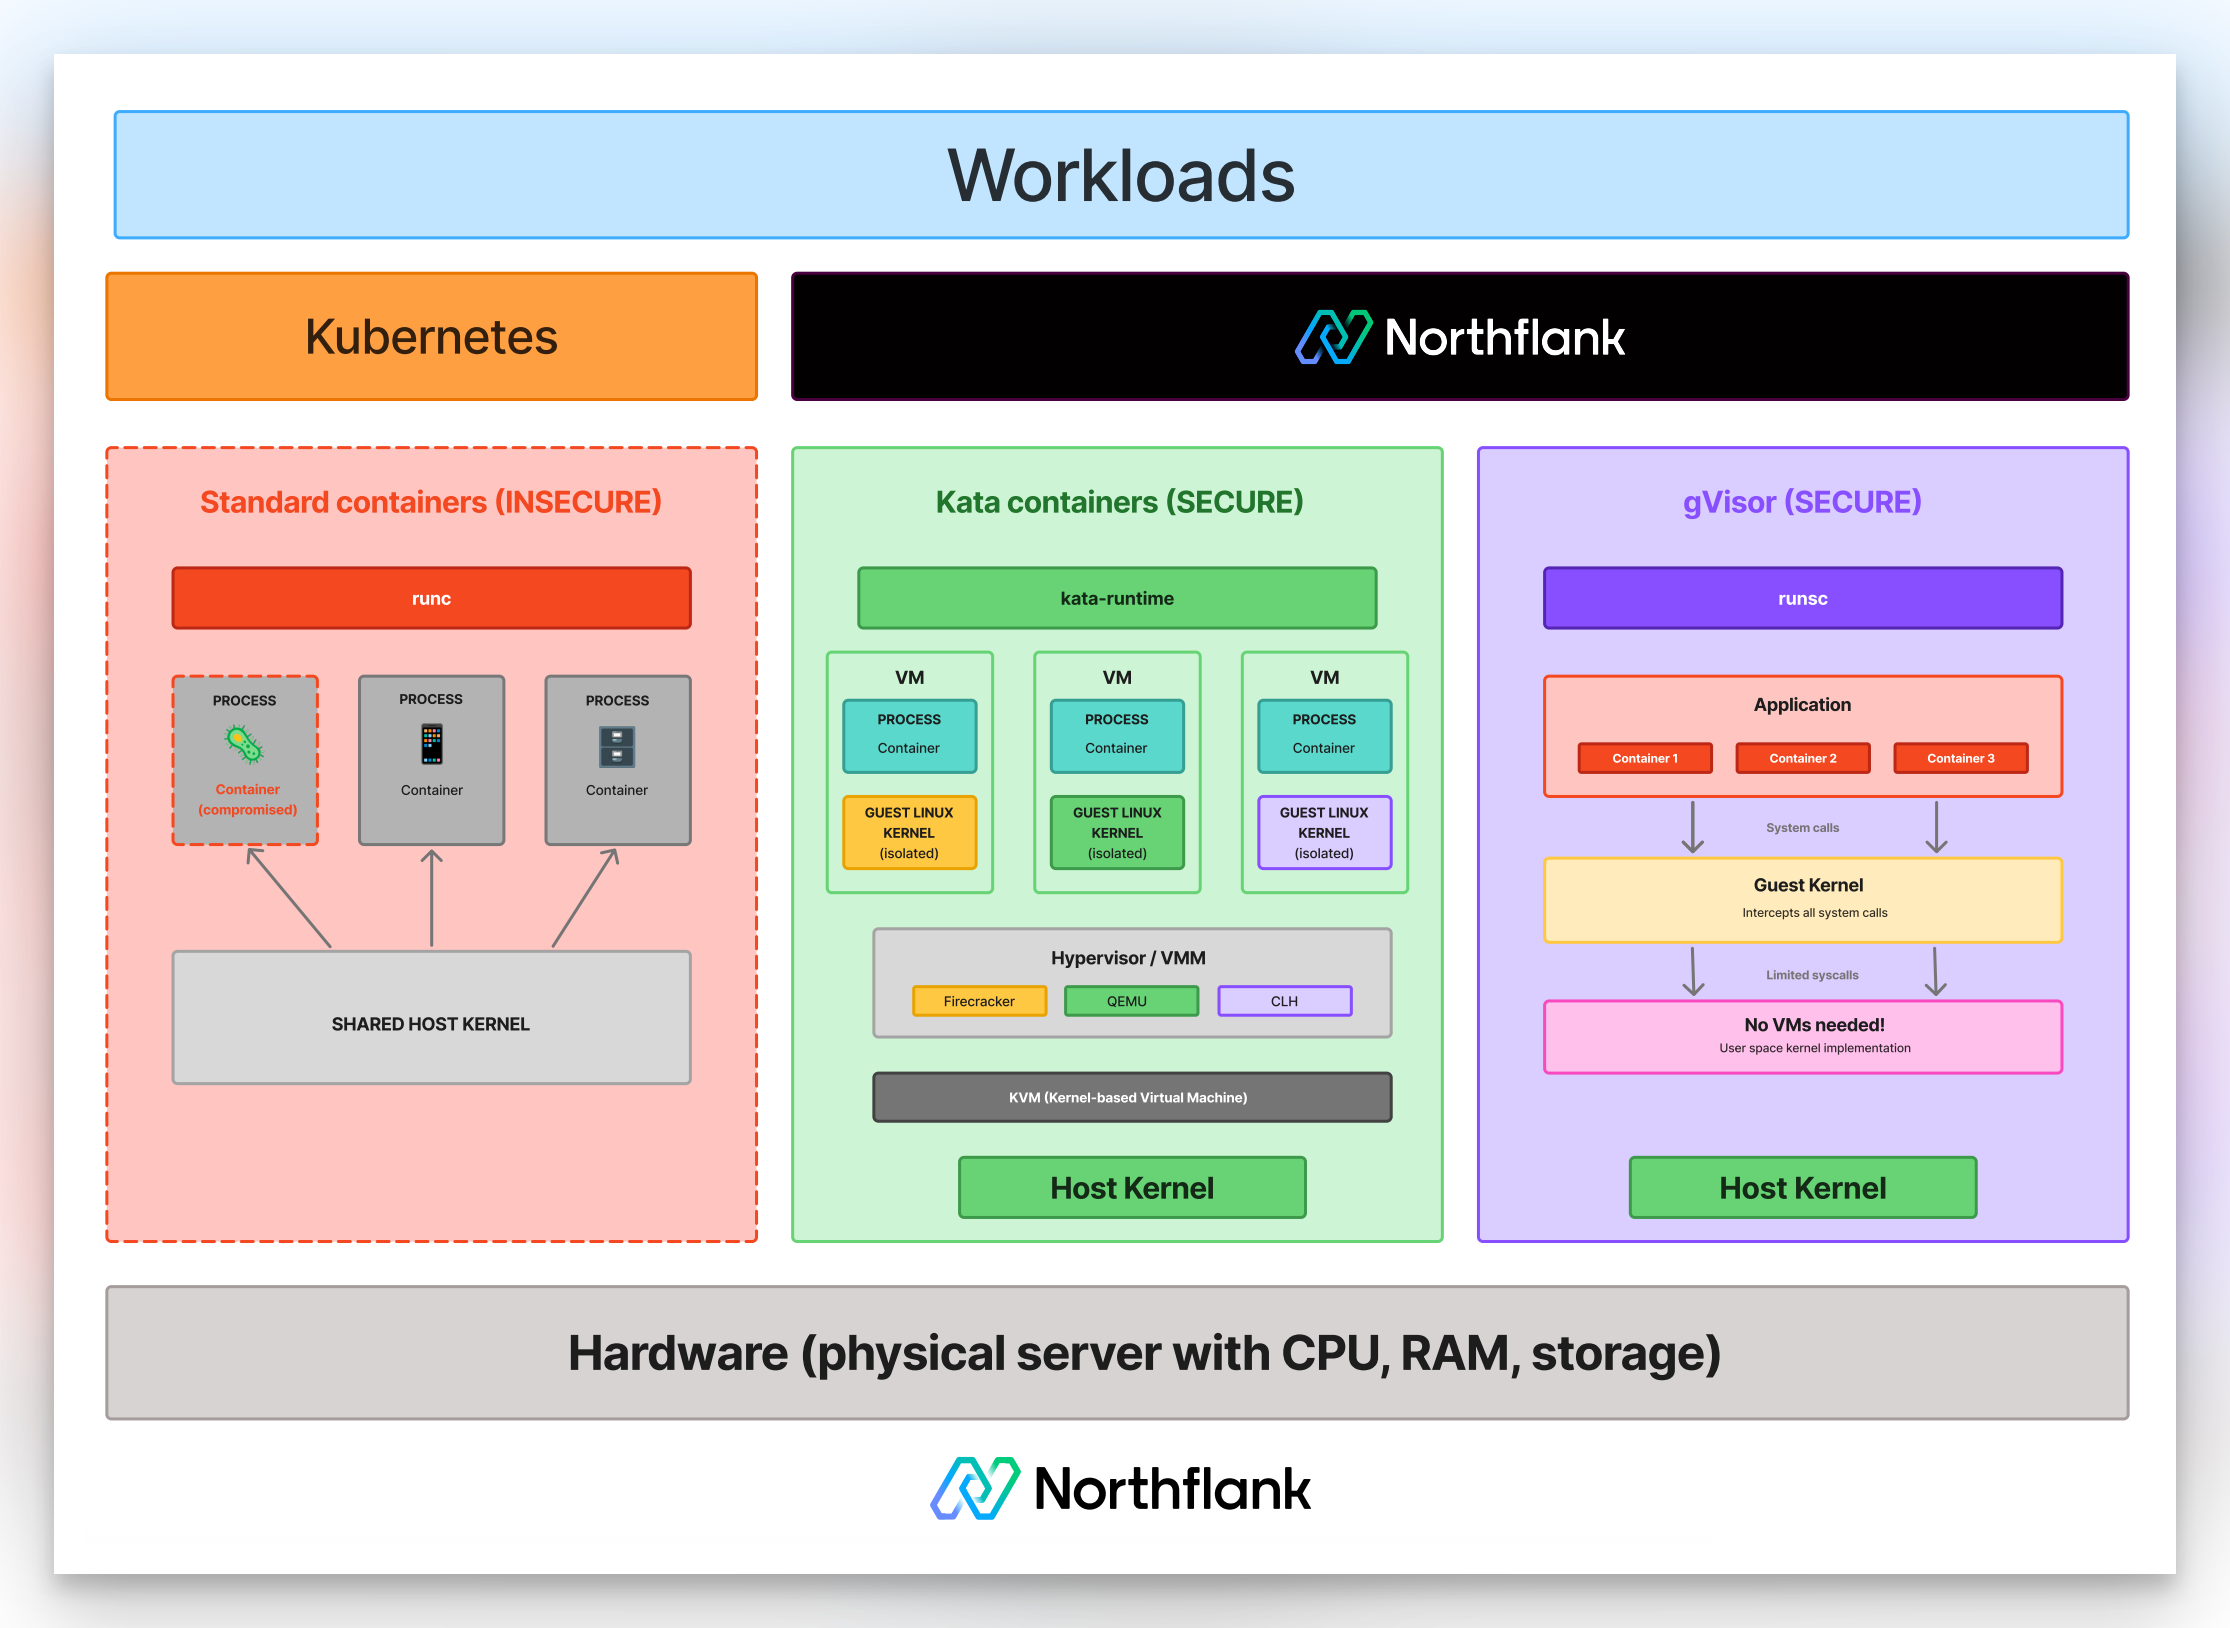
Task: Click the purple runsc bar
Action: click(x=1802, y=598)
